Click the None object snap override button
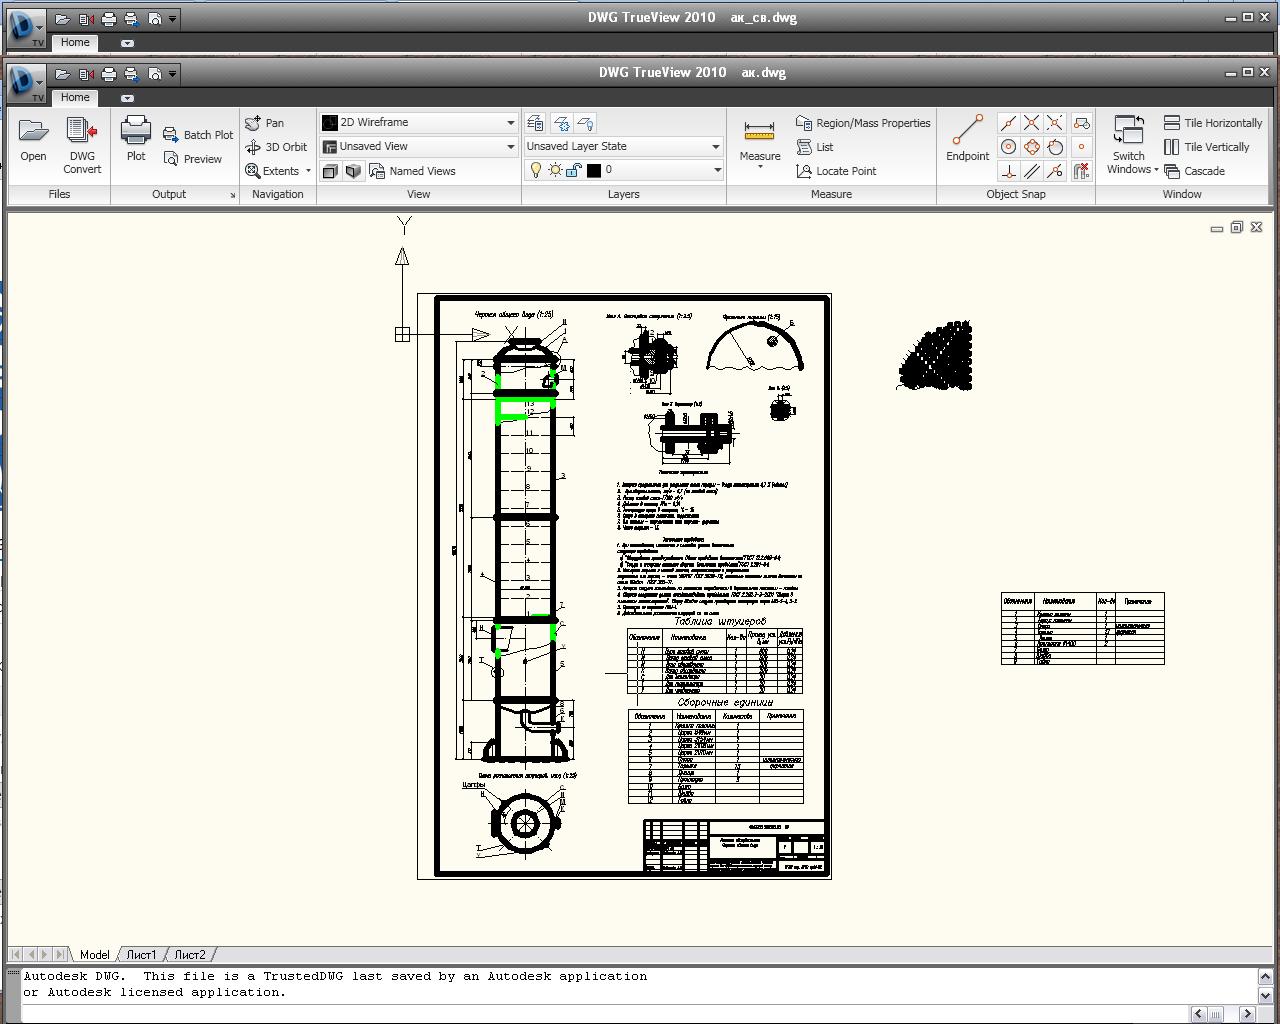The image size is (1280, 1024). [x=1081, y=171]
